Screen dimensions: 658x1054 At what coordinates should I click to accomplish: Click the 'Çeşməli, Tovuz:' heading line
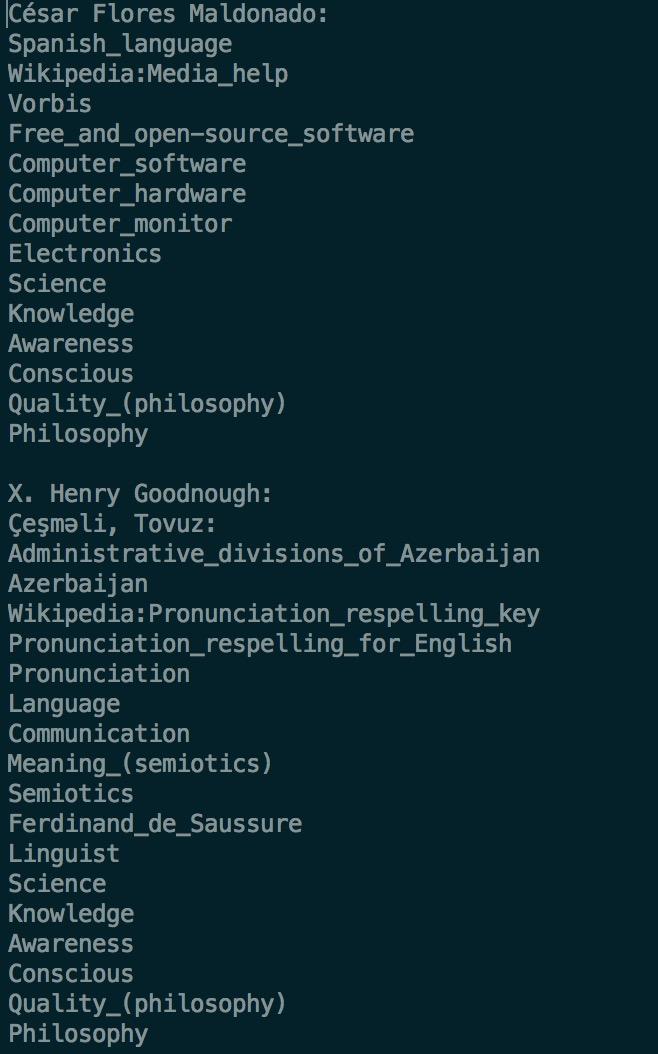tap(112, 524)
